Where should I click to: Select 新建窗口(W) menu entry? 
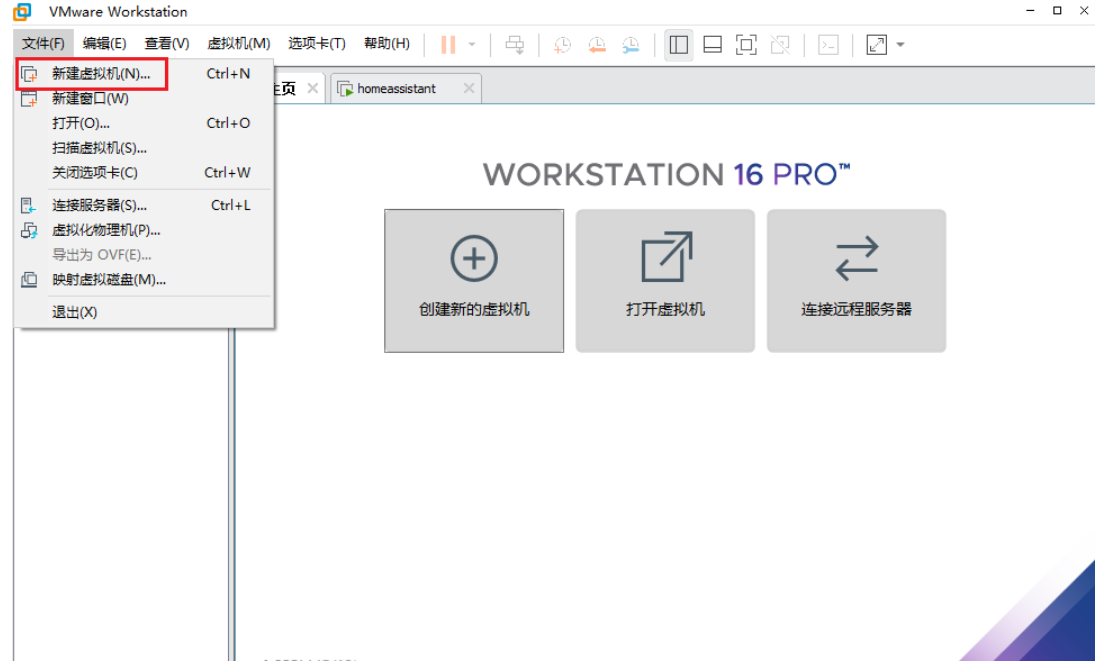point(144,98)
